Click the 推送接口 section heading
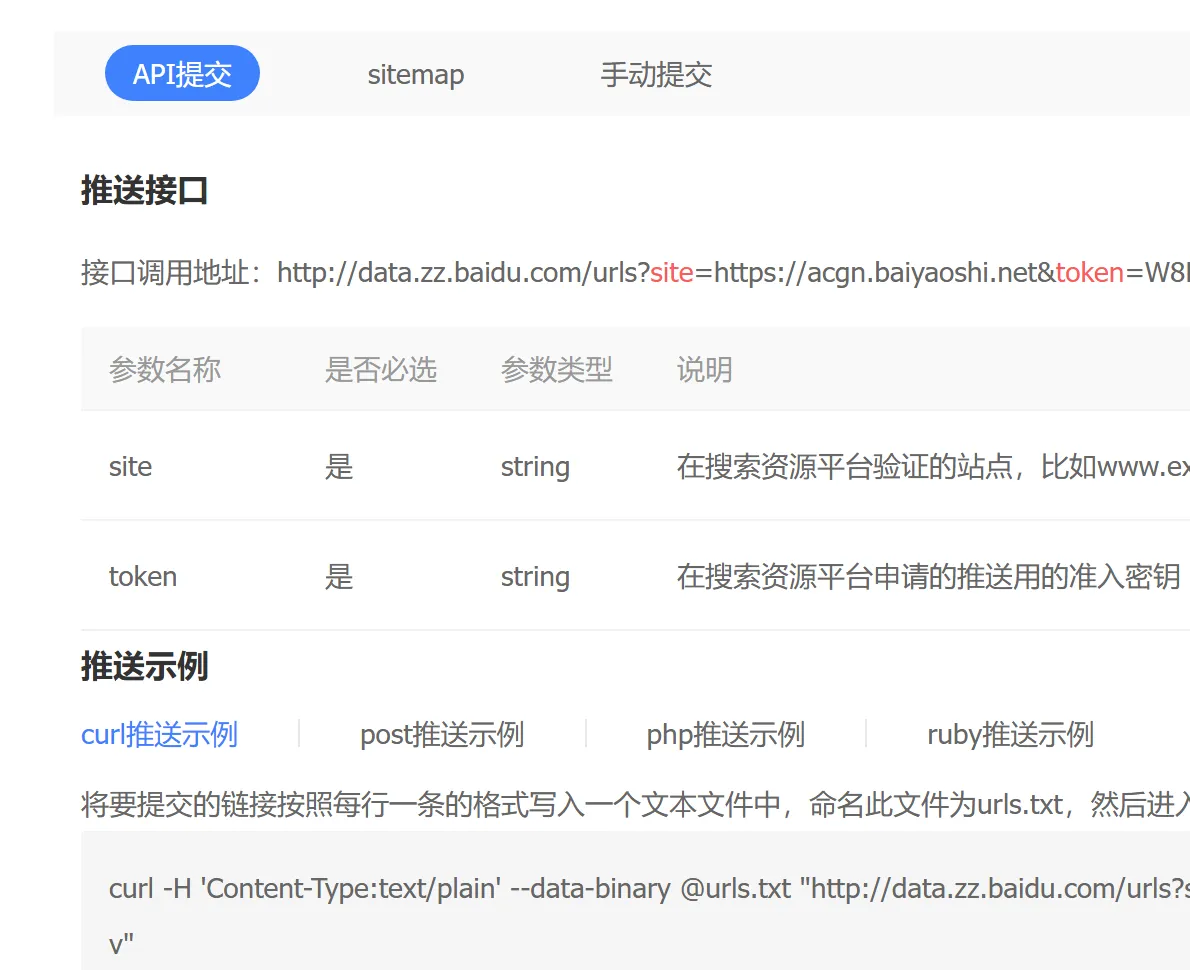 click(x=144, y=190)
